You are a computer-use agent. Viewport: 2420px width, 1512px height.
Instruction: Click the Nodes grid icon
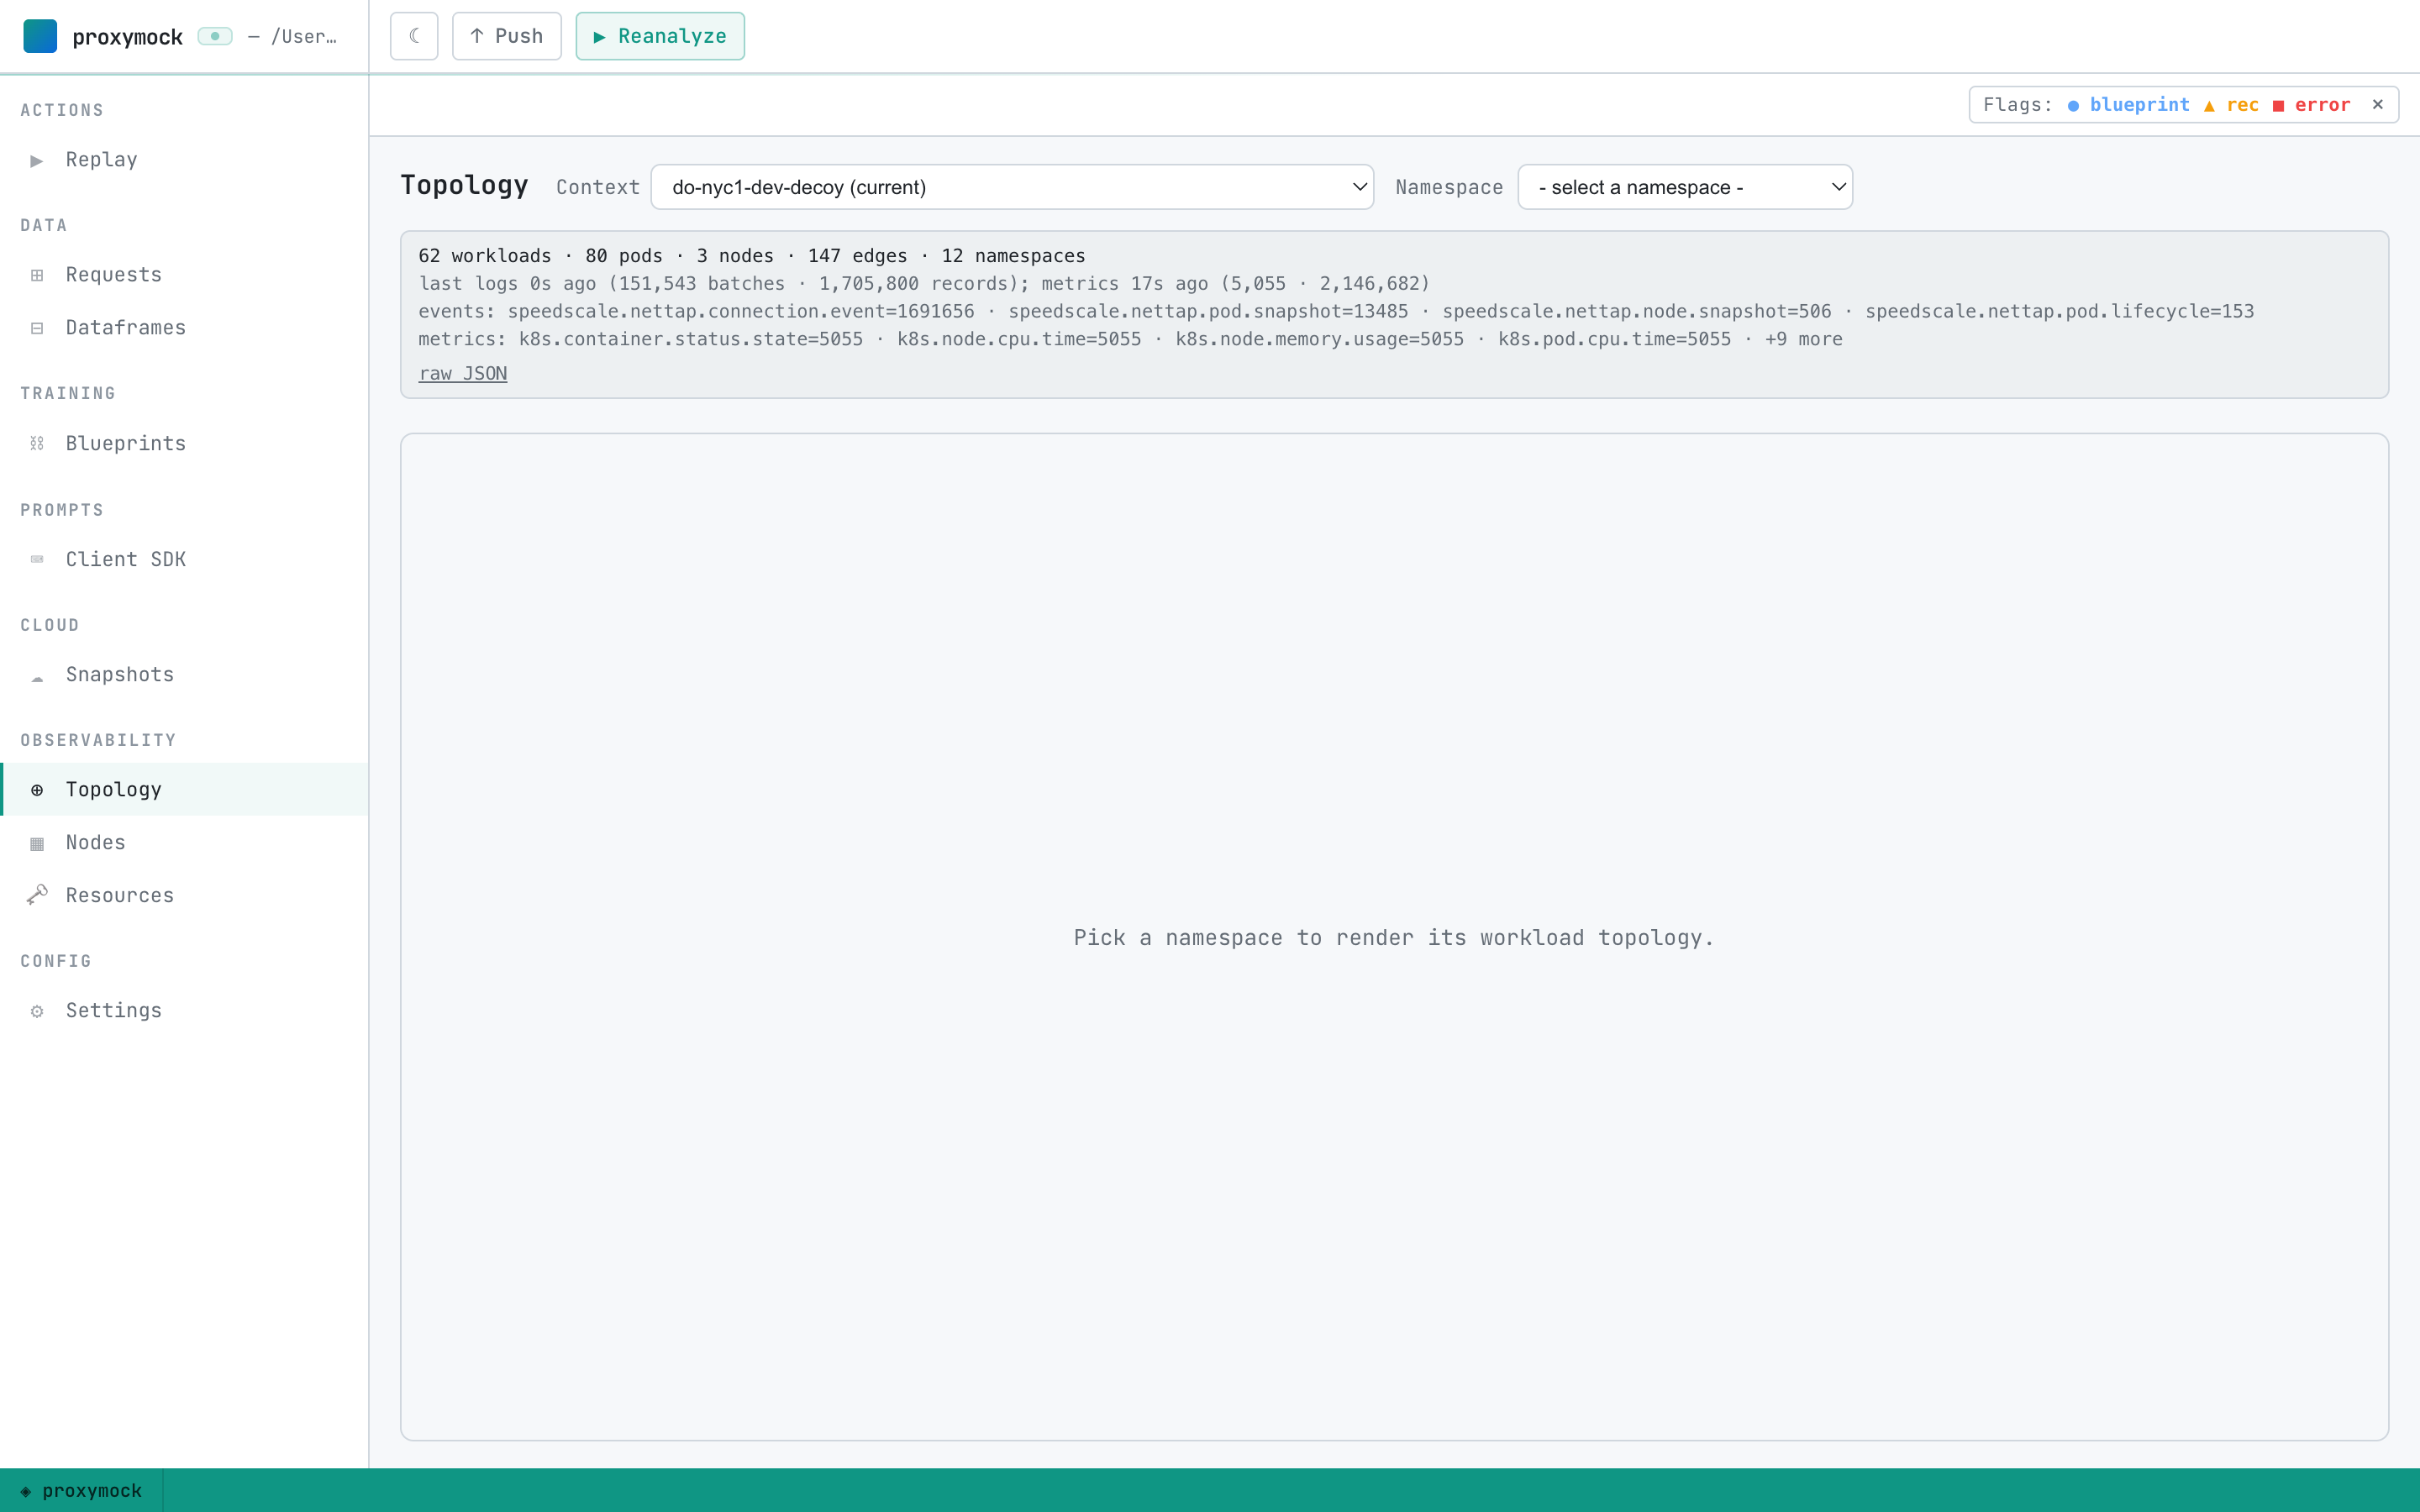click(x=37, y=843)
